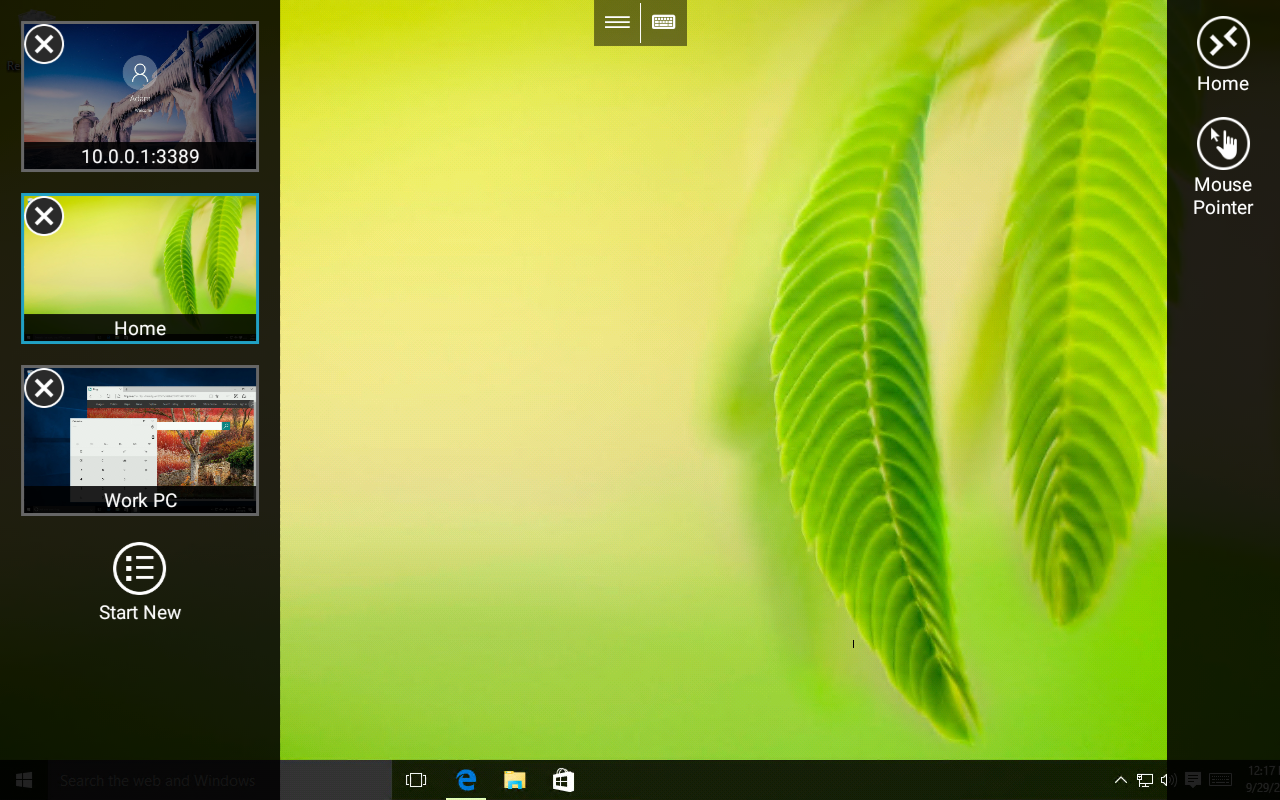Open the touch keyboard from the tray
This screenshot has width=1280, height=800.
[1219, 780]
